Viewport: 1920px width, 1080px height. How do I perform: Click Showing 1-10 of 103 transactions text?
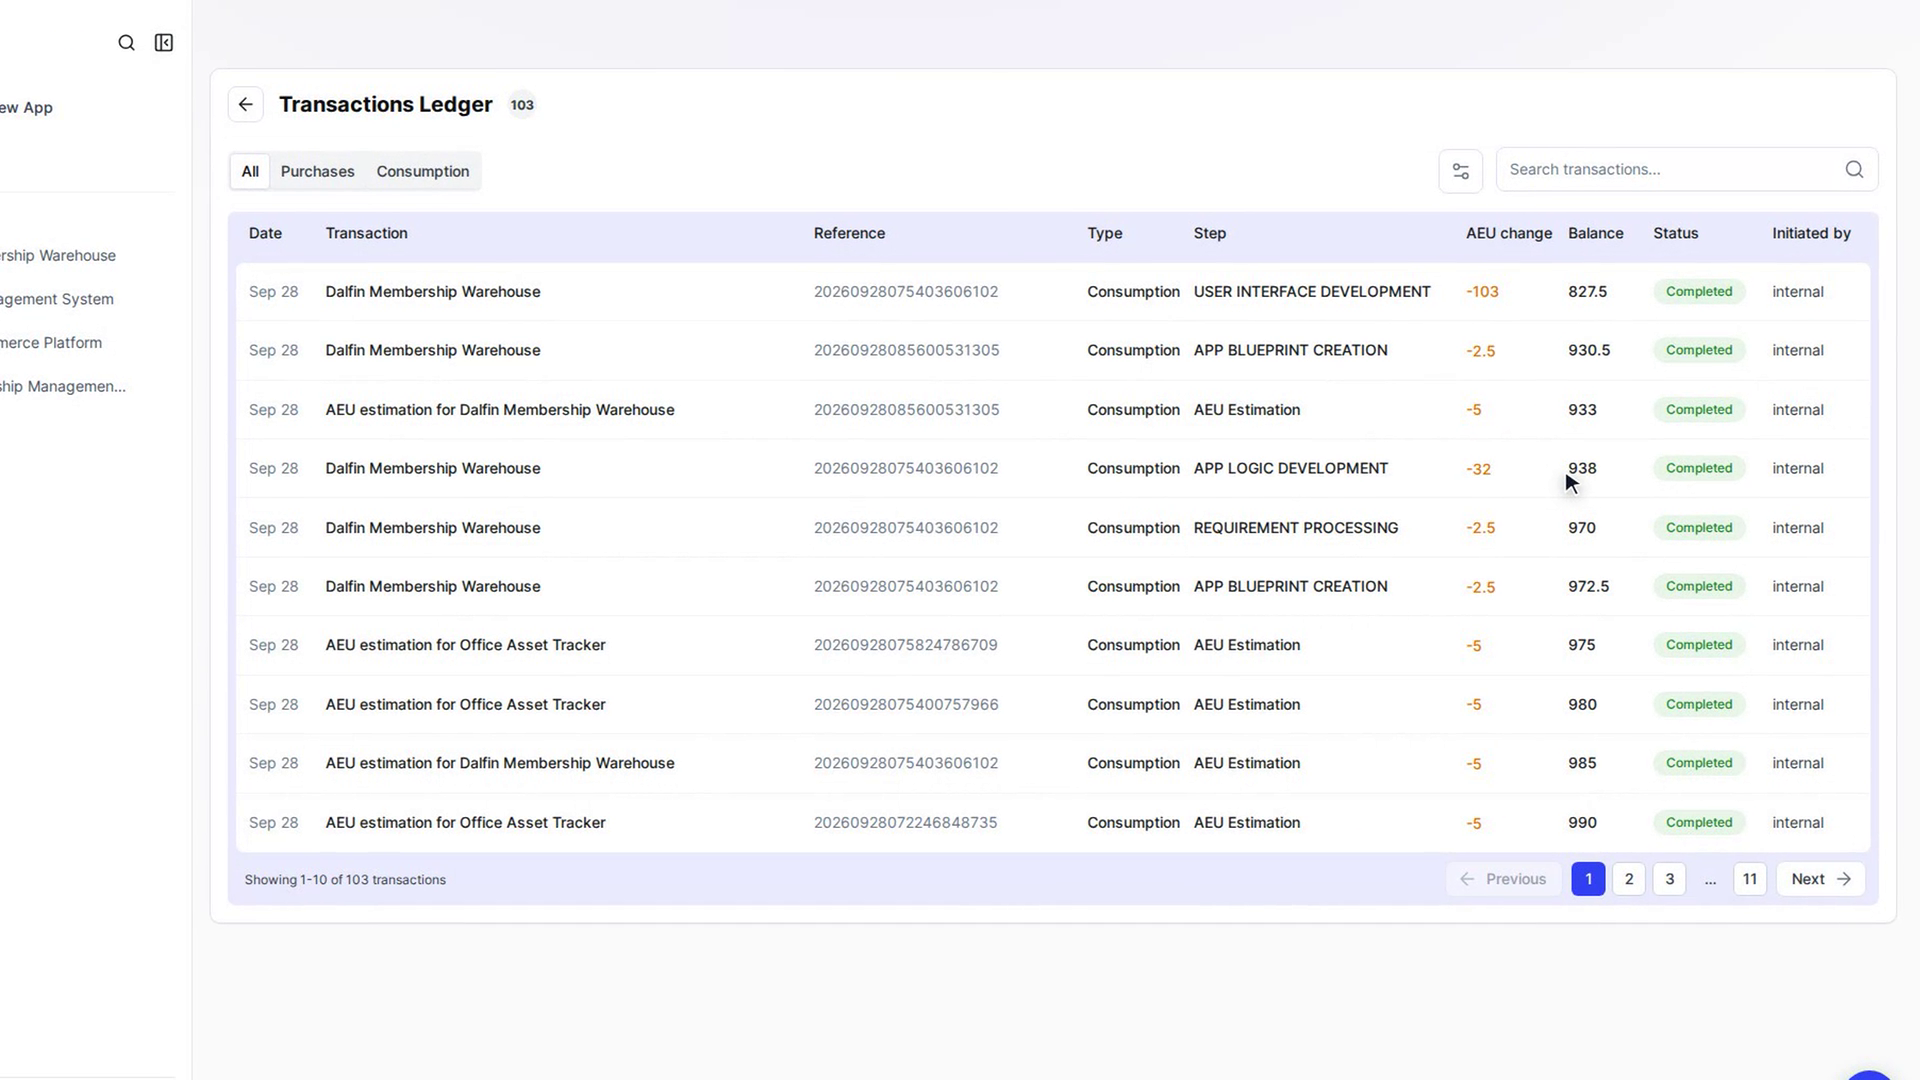[345, 880]
